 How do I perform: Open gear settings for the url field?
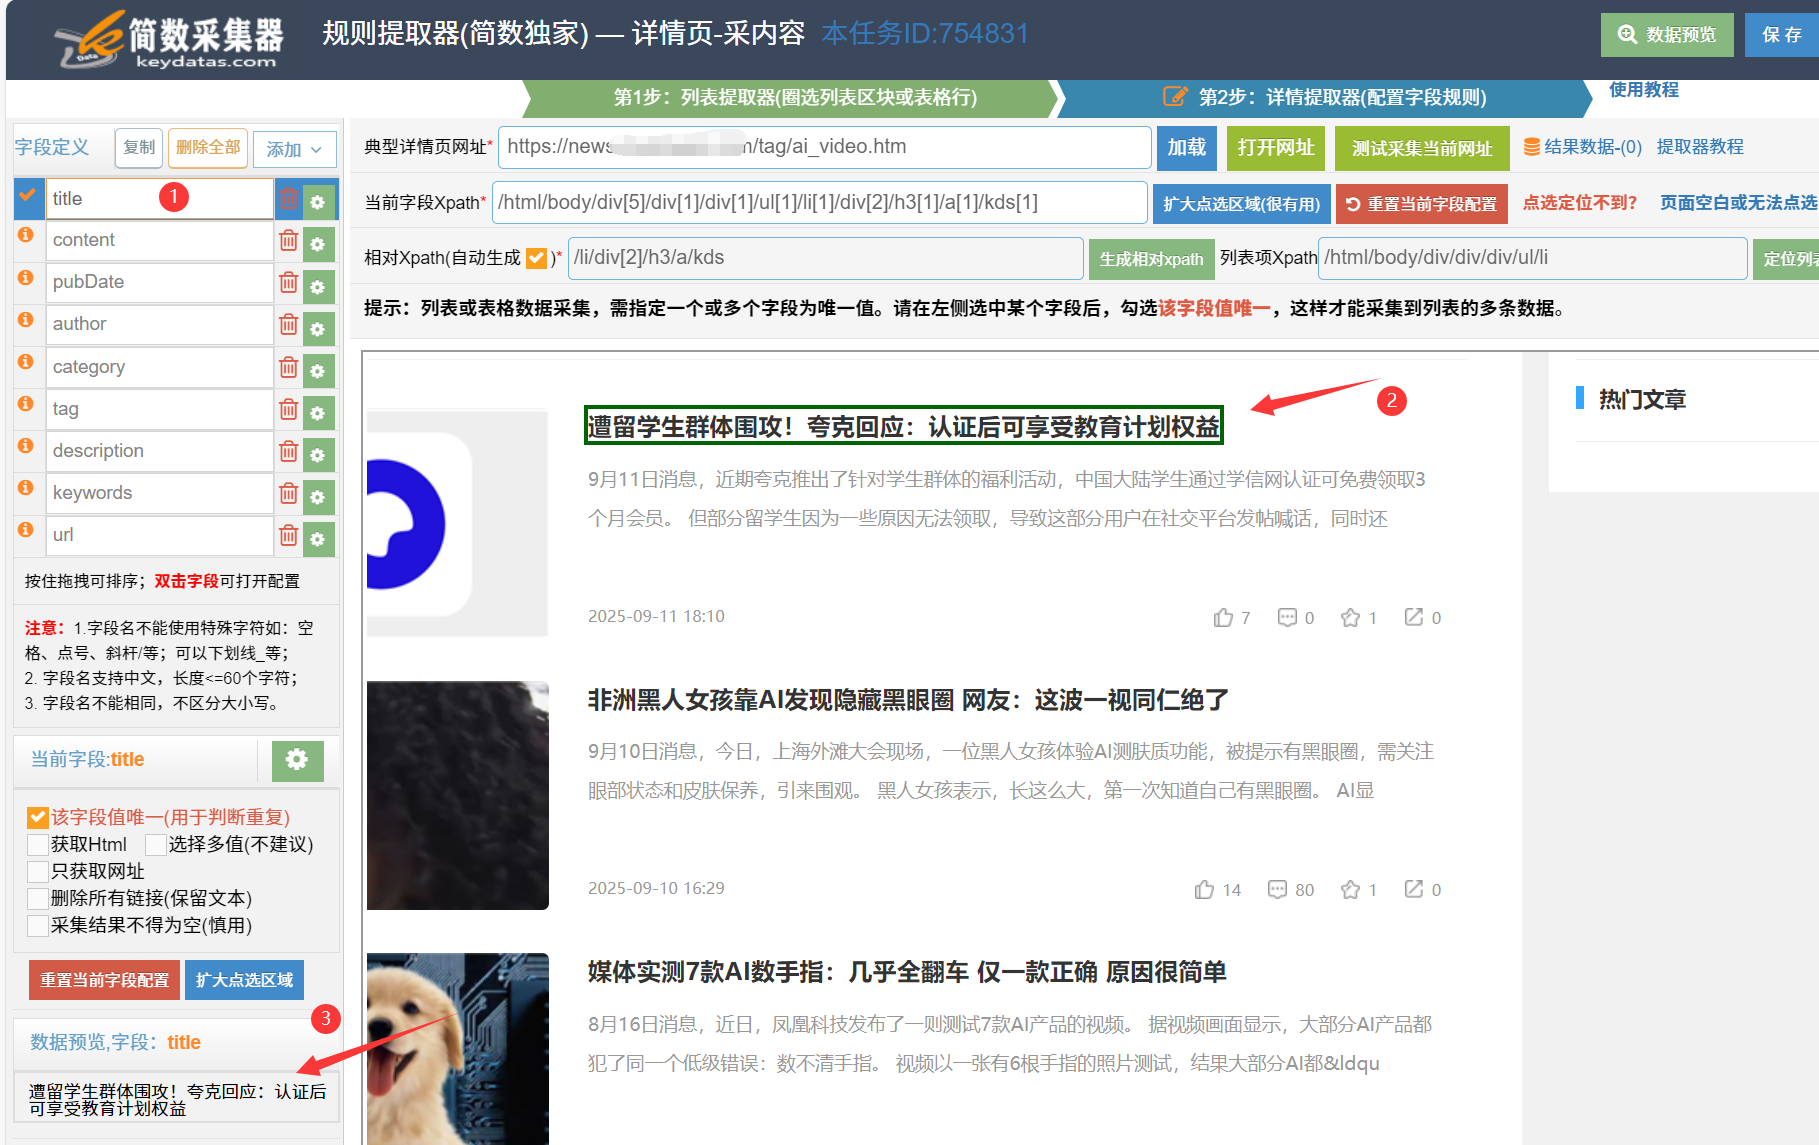tap(318, 537)
